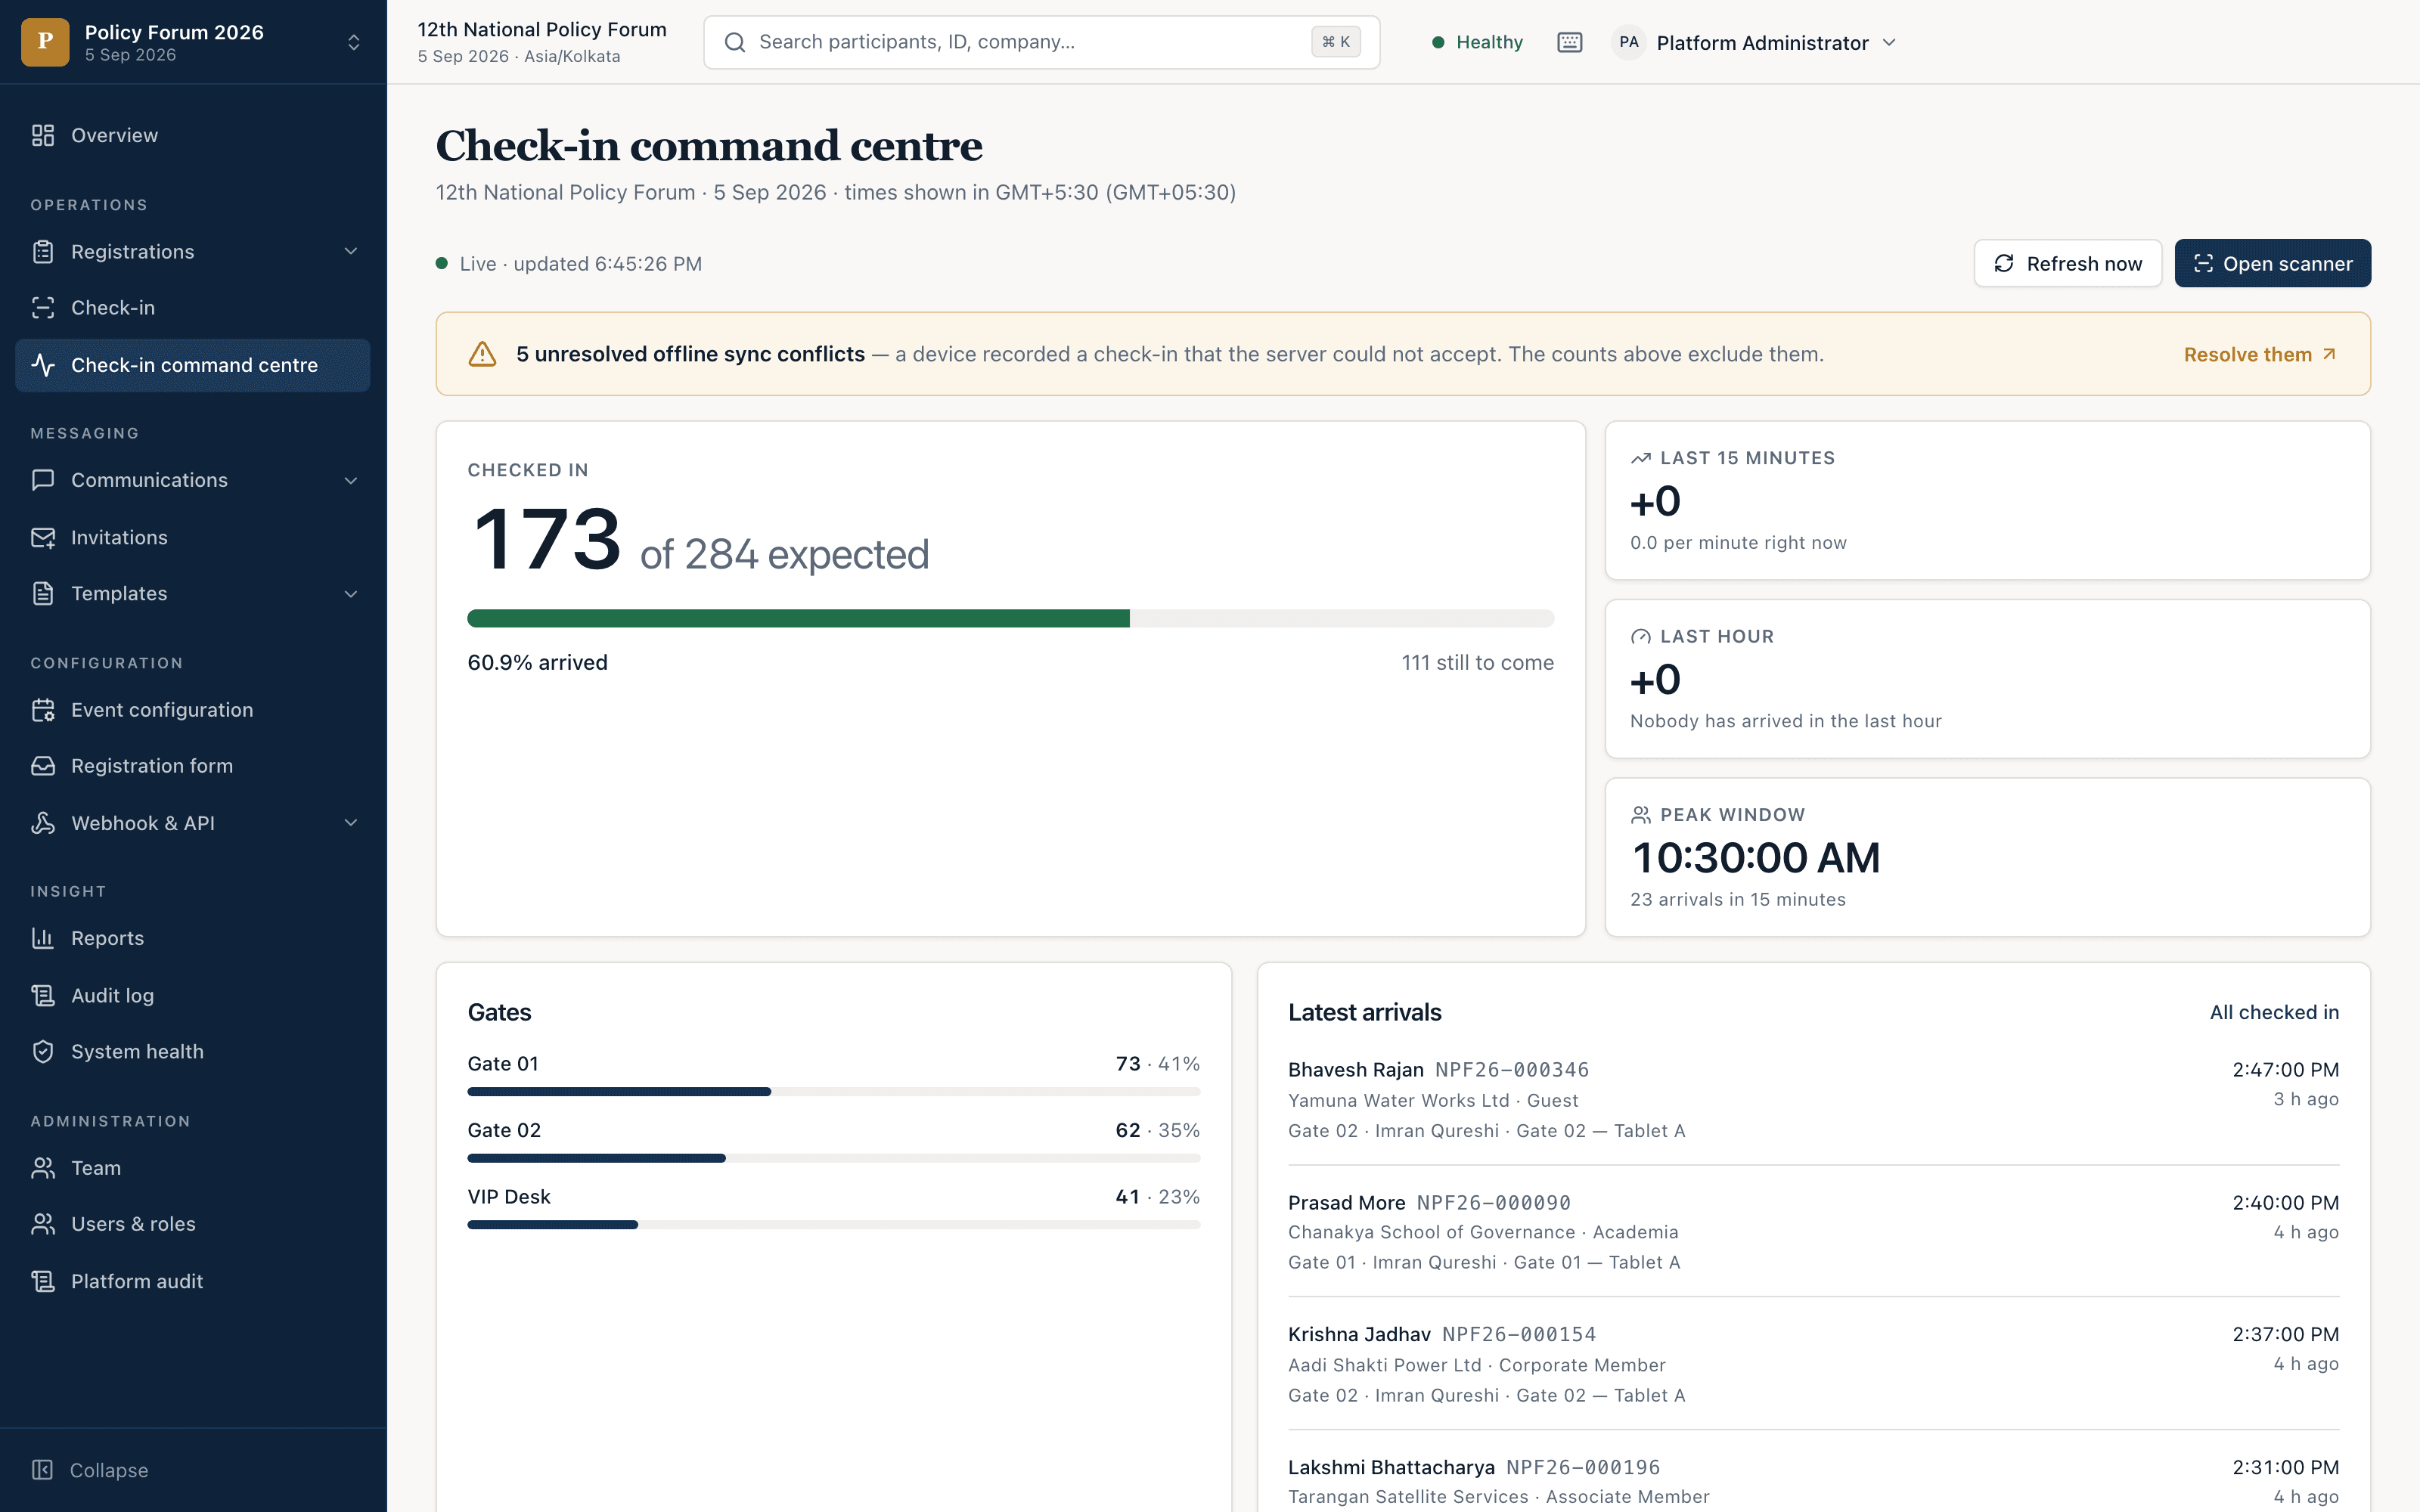The image size is (2420, 1512).
Task: Select Krishna Jadhav arrival entry
Action: click(1813, 1364)
